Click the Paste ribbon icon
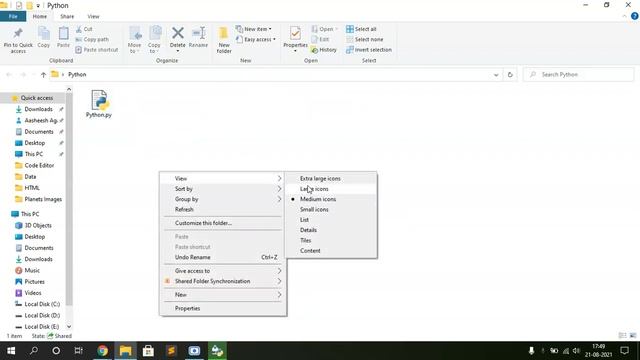640x360 pixels. point(63,37)
